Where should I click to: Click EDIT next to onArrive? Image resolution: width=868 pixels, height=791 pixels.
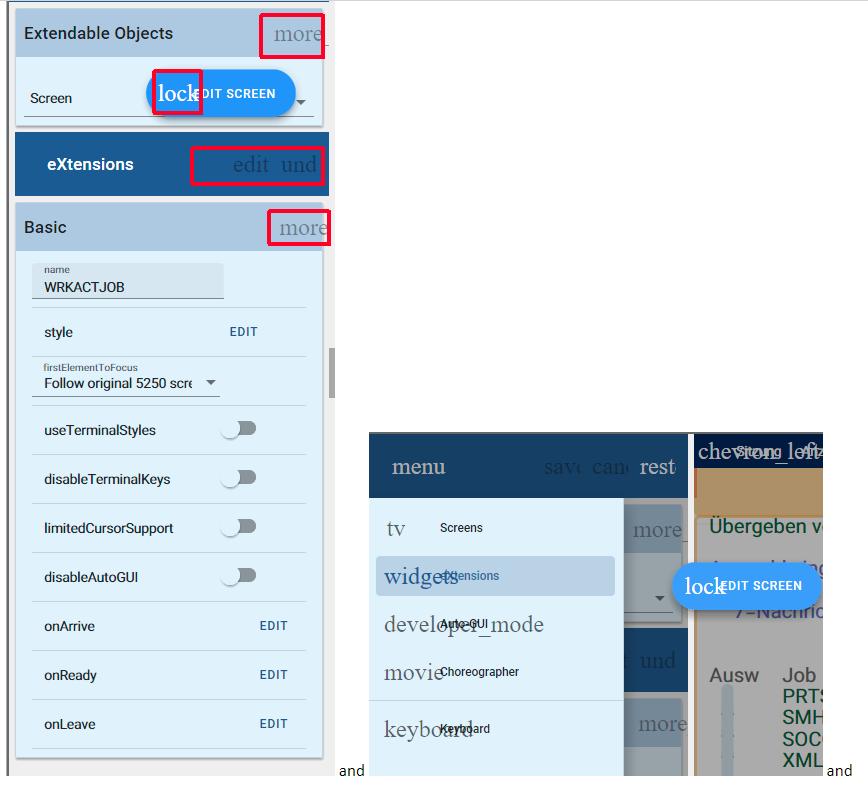(x=273, y=626)
